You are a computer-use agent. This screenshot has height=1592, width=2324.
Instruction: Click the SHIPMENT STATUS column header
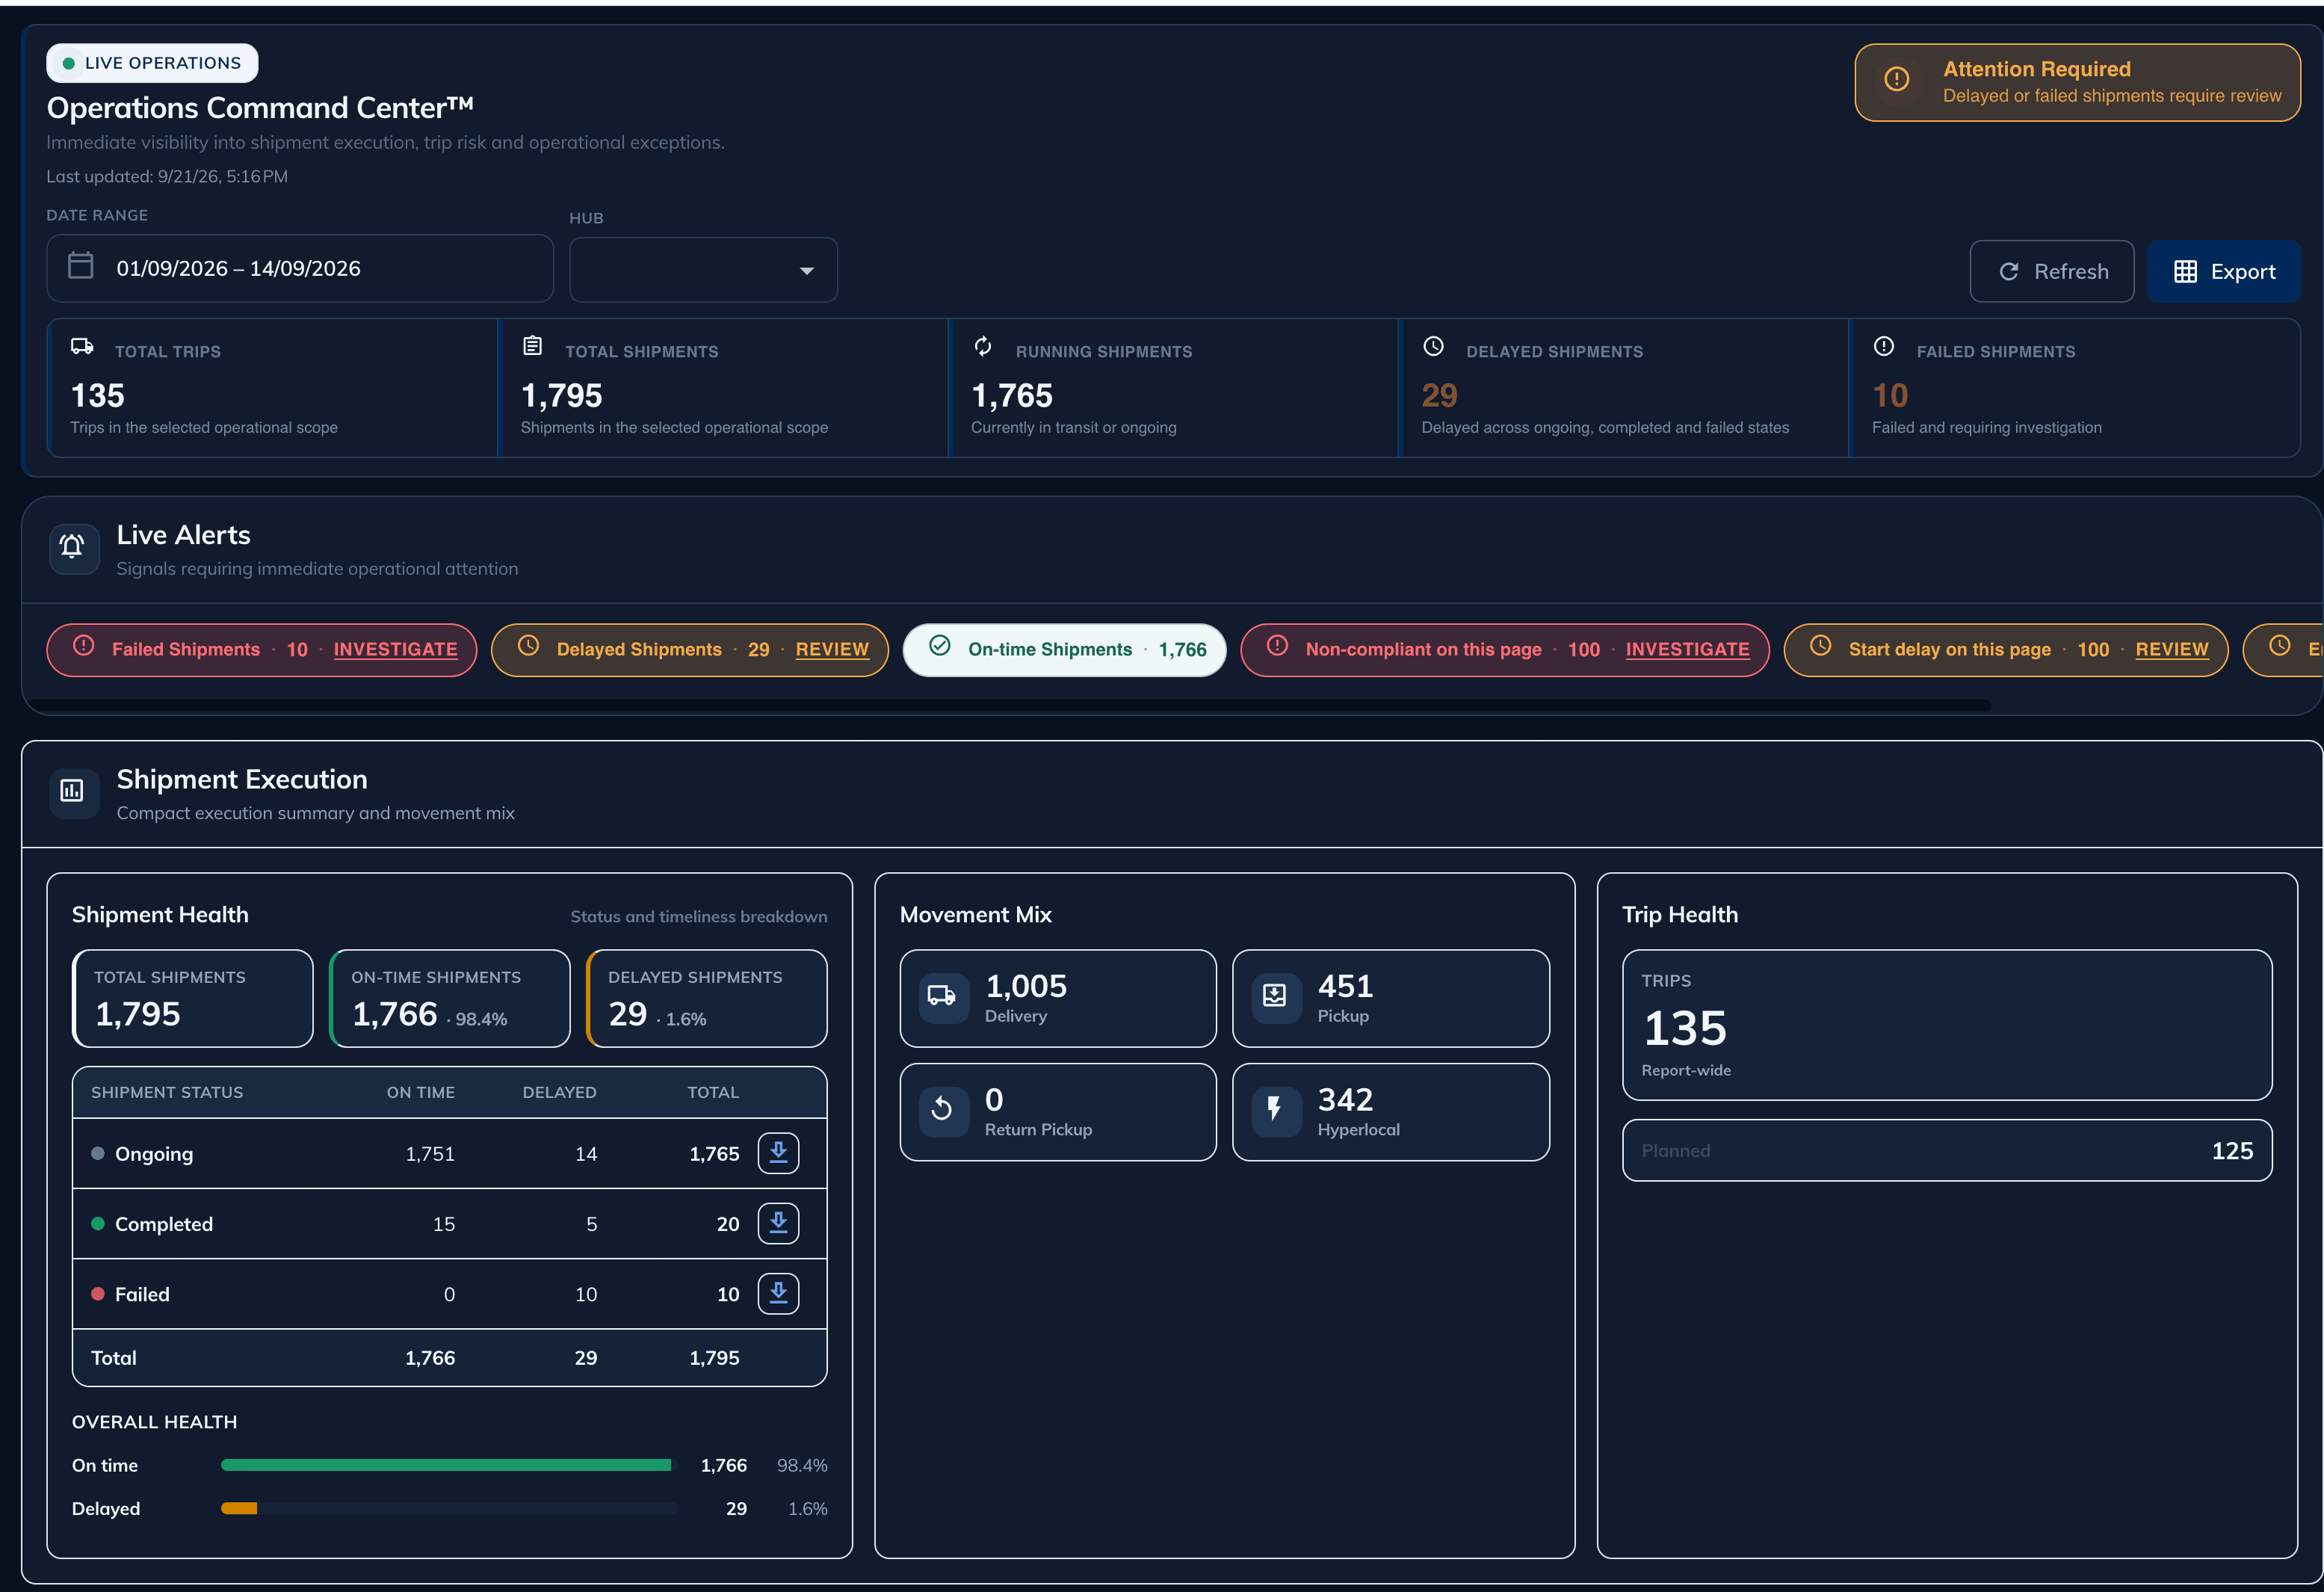(167, 1092)
